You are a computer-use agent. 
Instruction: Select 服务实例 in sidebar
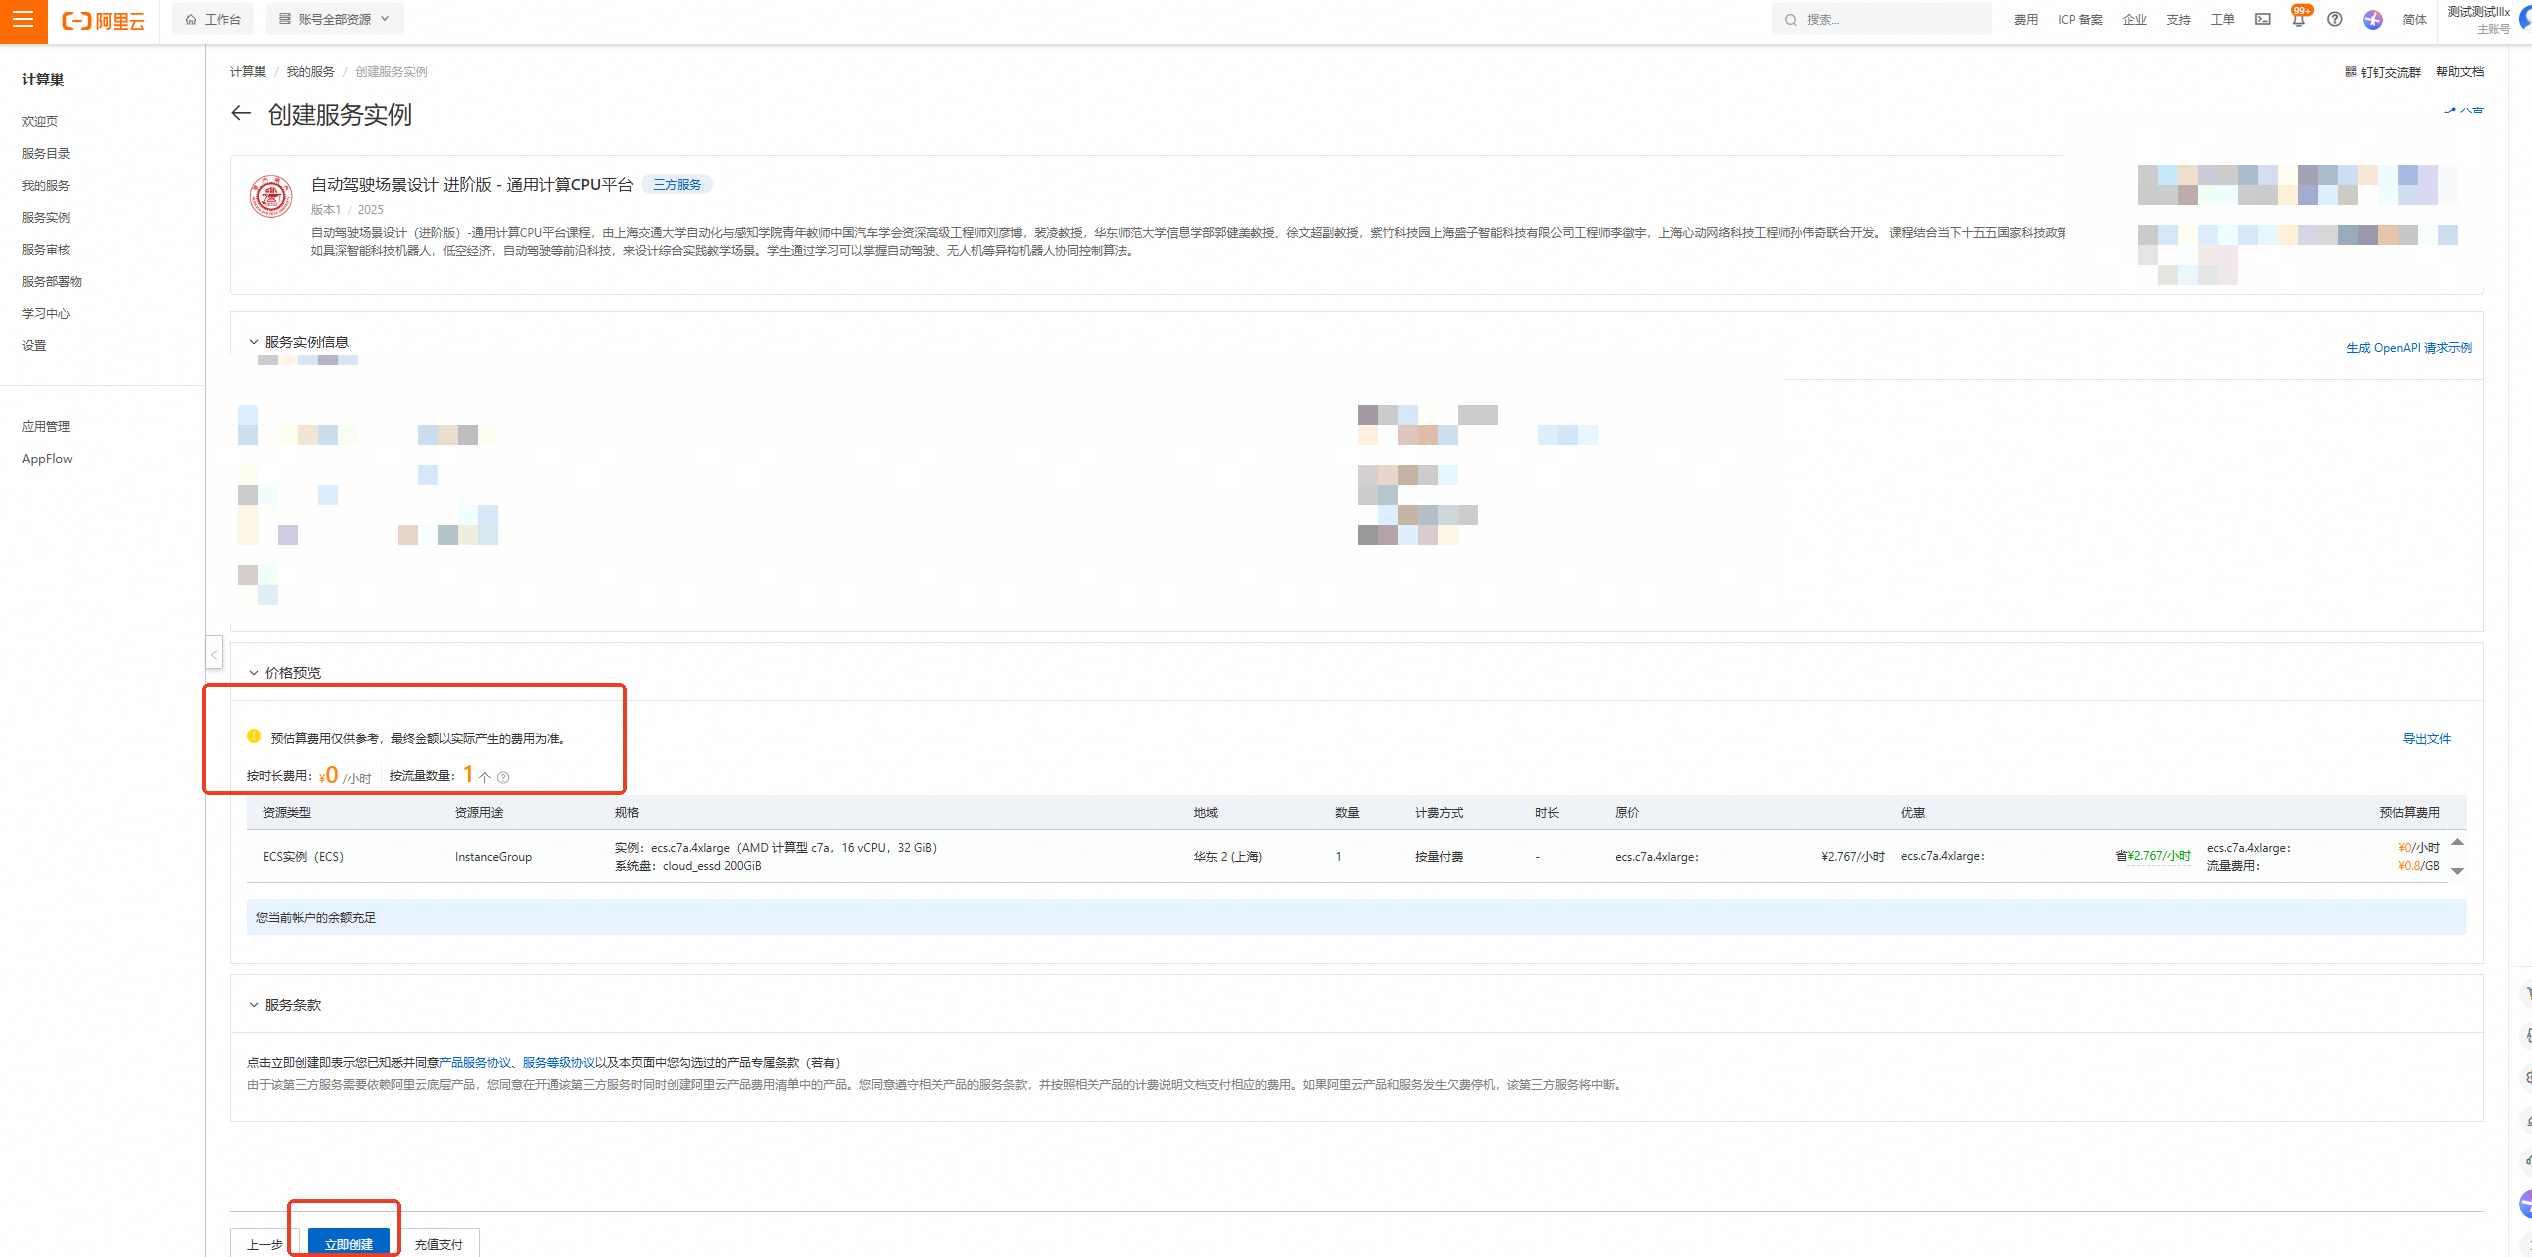(x=46, y=217)
